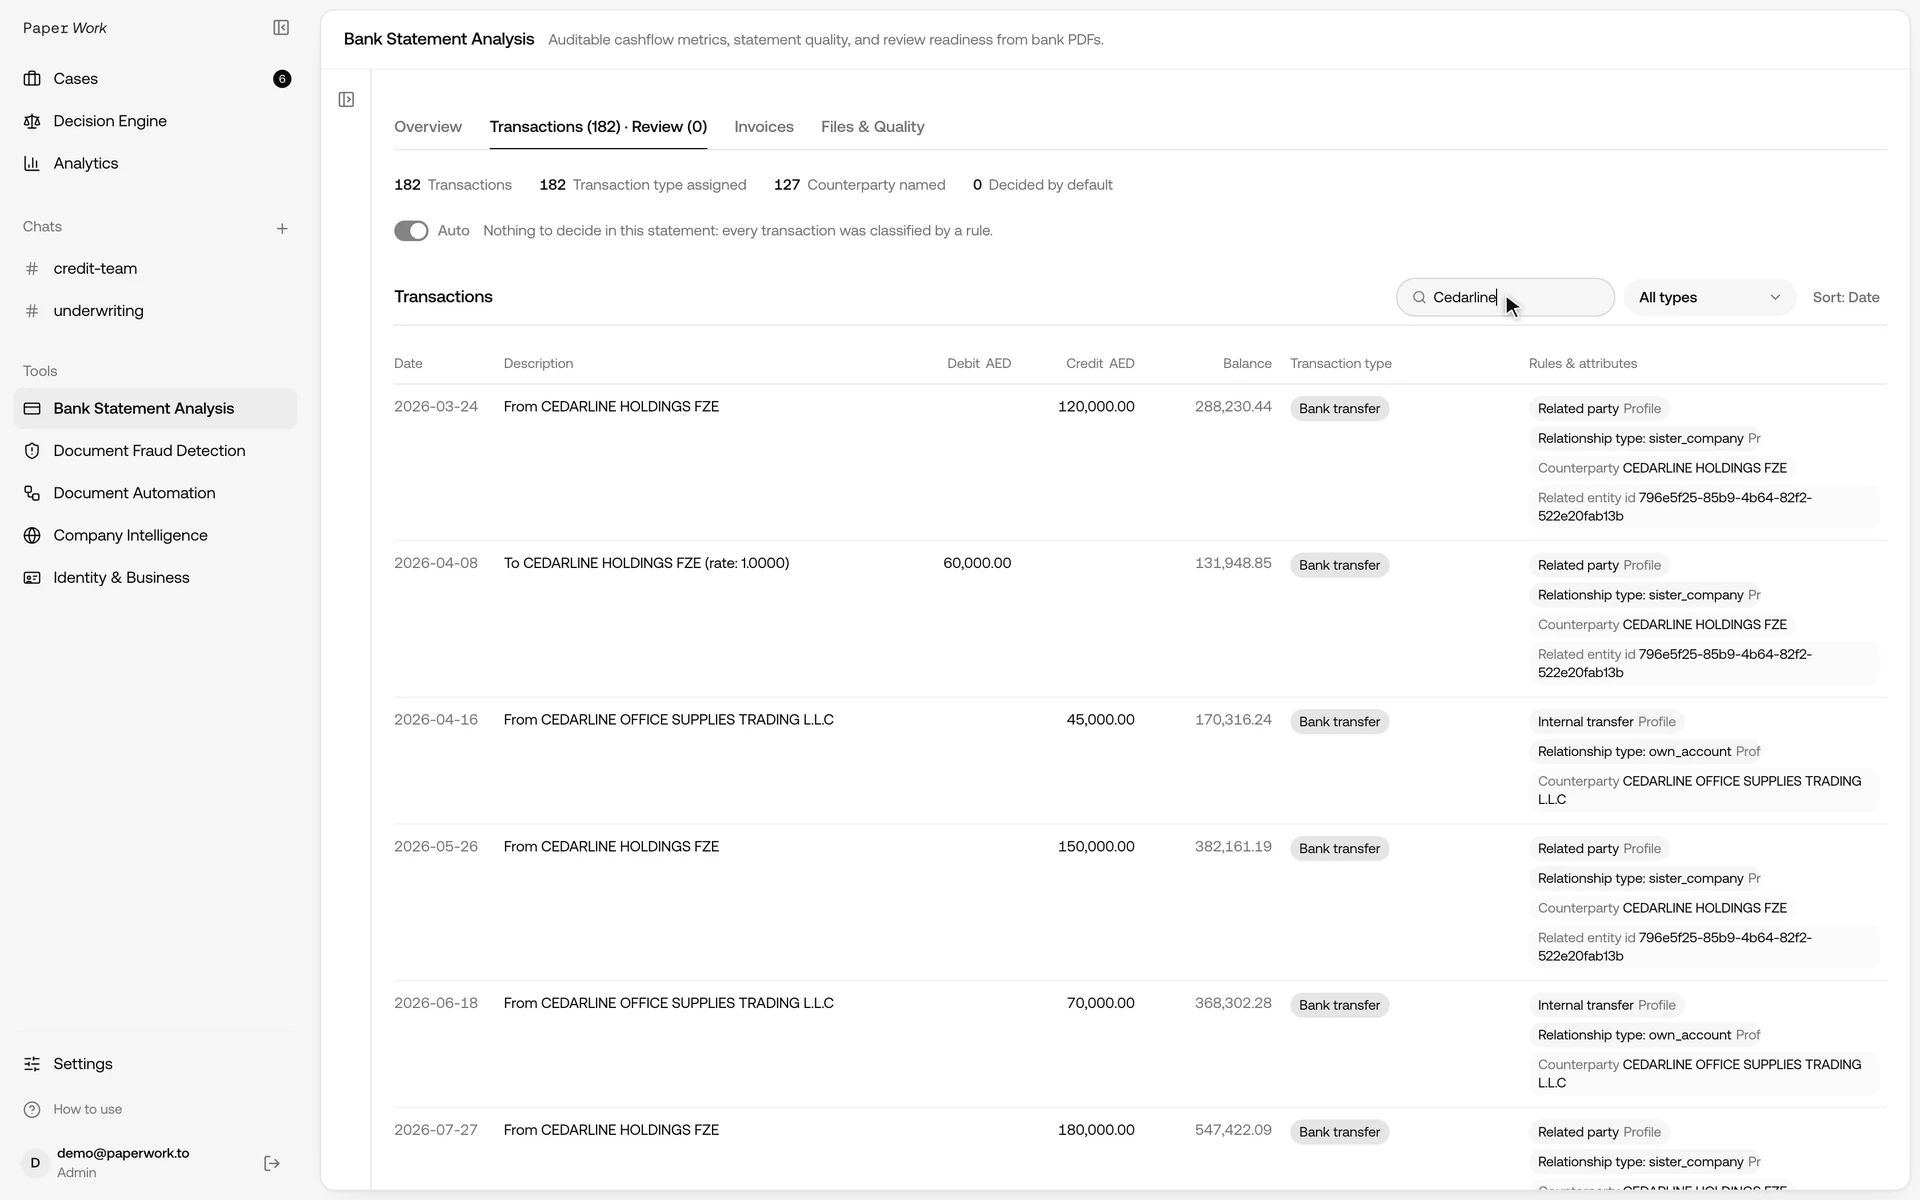Click the 2026-06-18 date cell
Image resolution: width=1920 pixels, height=1200 pixels.
[436, 1004]
